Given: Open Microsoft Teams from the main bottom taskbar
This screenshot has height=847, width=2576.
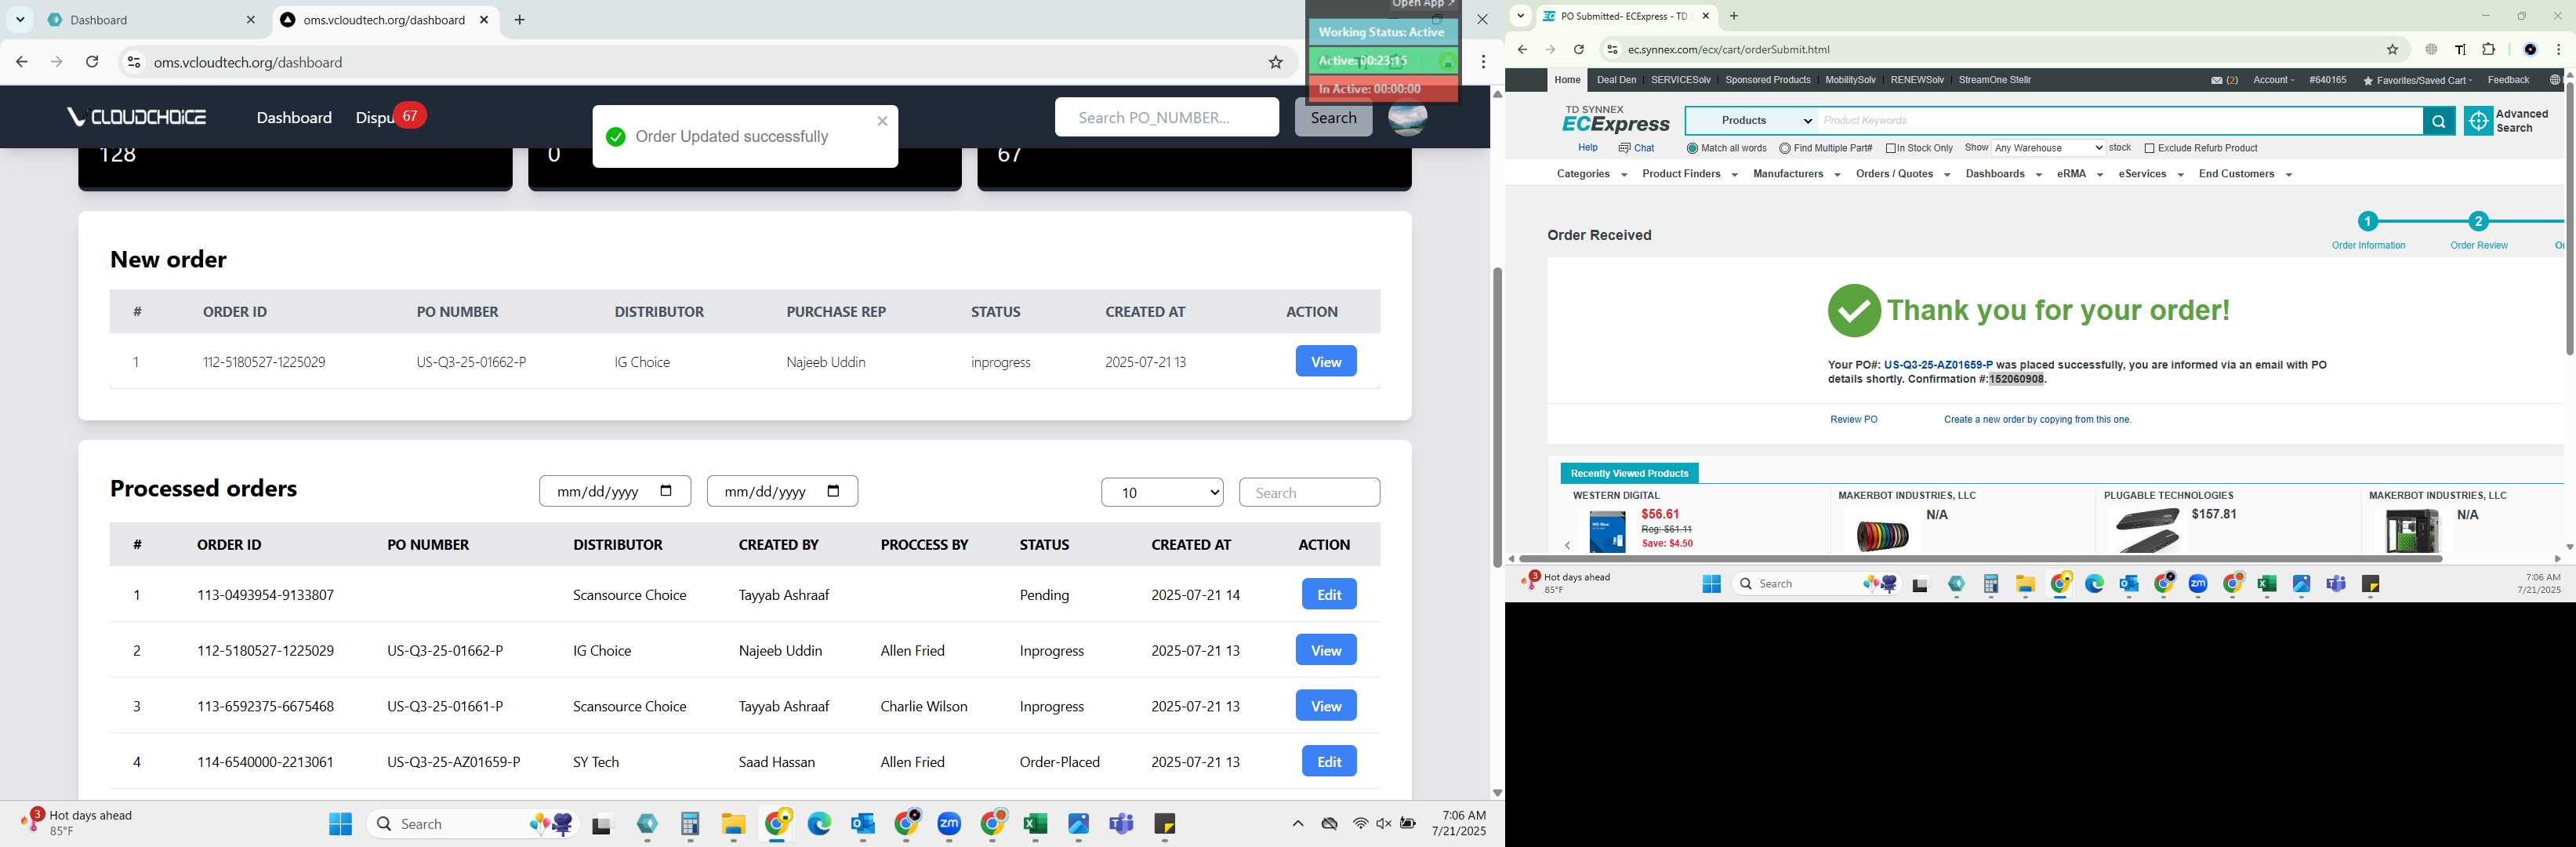Looking at the screenshot, I should [1122, 823].
